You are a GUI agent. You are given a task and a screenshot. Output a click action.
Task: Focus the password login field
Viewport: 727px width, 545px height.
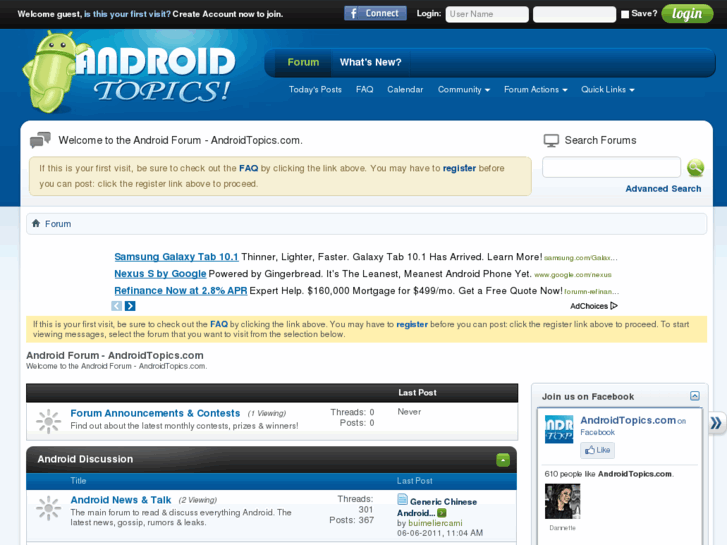[x=574, y=14]
